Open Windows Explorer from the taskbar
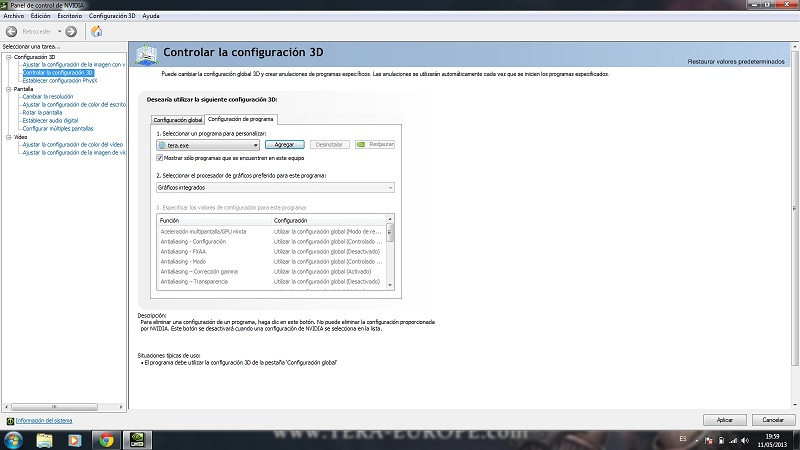The width and height of the screenshot is (800, 450). [x=44, y=440]
